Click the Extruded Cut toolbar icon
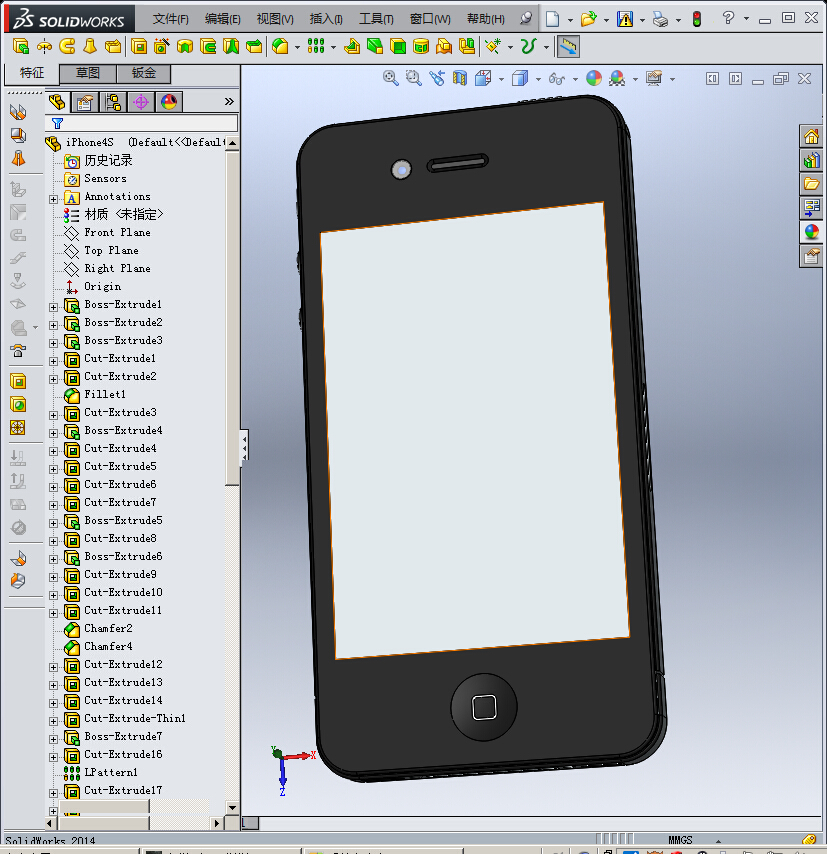 (x=139, y=47)
